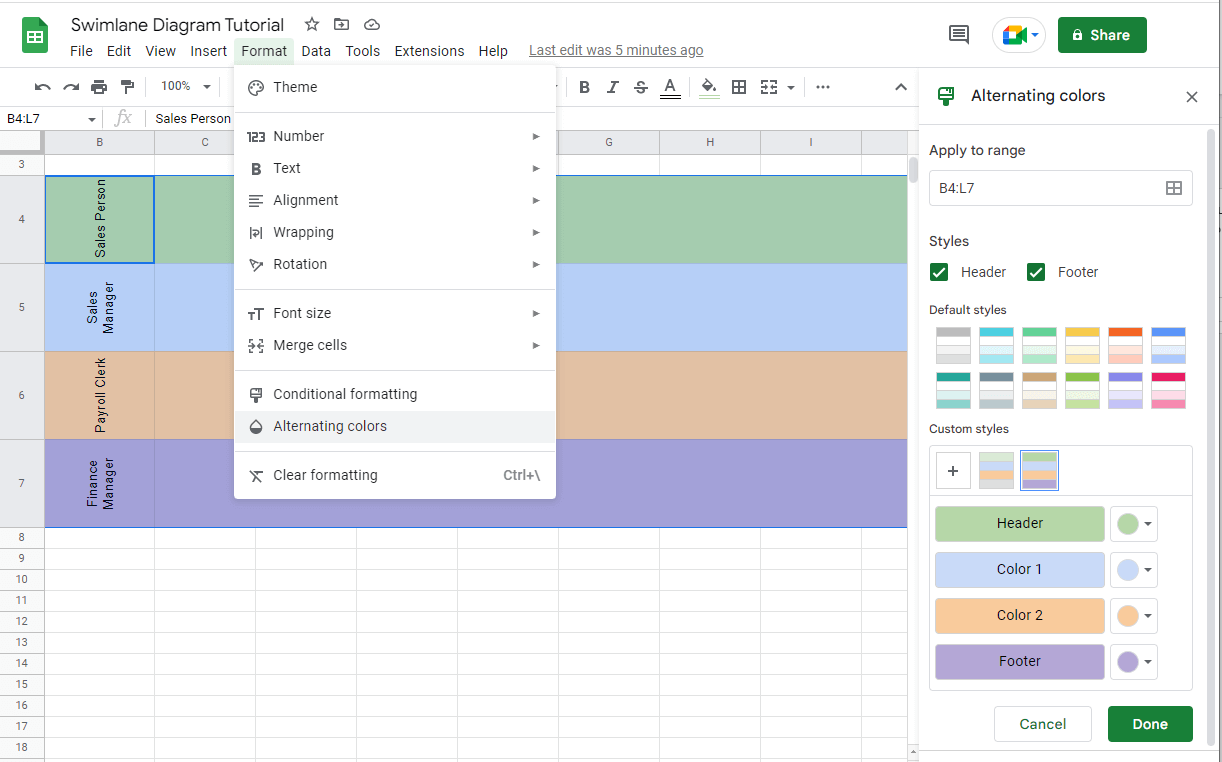Click Done to apply alternating colors
1222x762 pixels.
pyautogui.click(x=1150, y=723)
